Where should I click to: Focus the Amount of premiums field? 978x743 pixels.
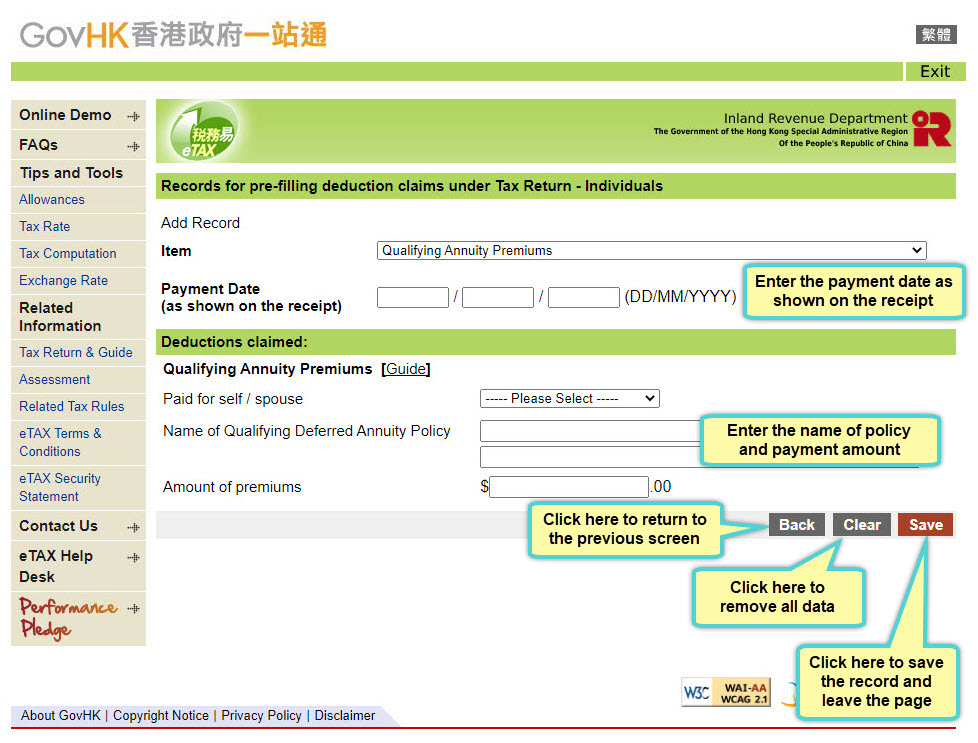569,487
